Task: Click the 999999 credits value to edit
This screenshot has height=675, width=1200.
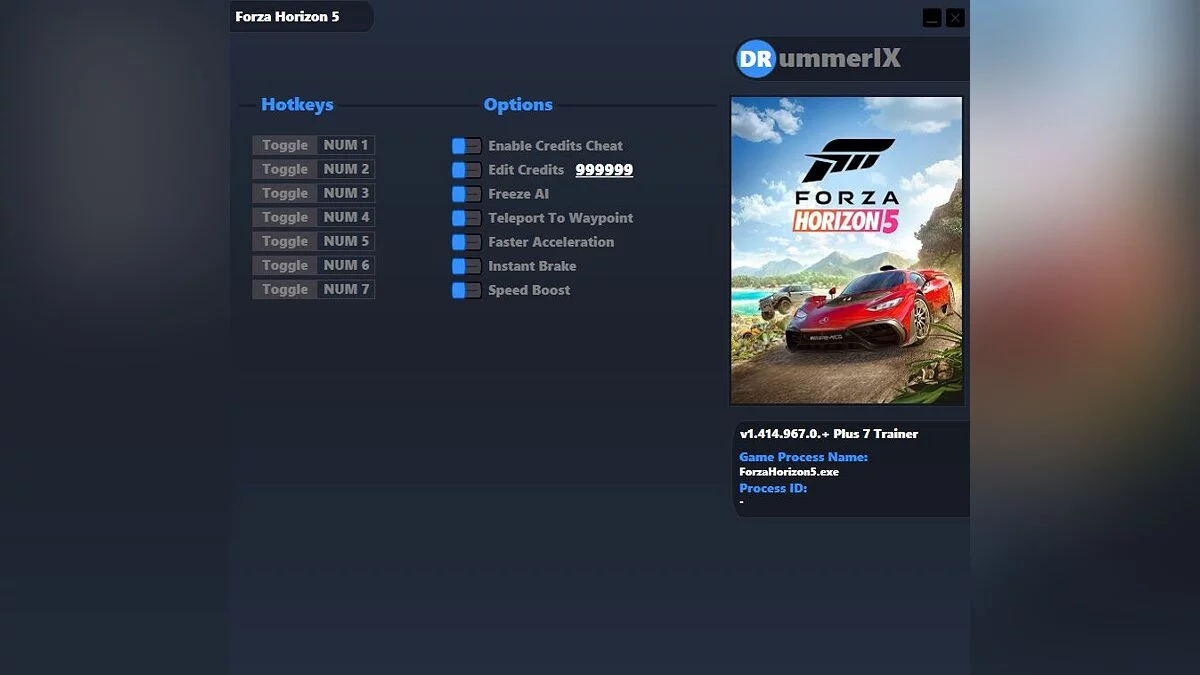Action: [x=604, y=169]
